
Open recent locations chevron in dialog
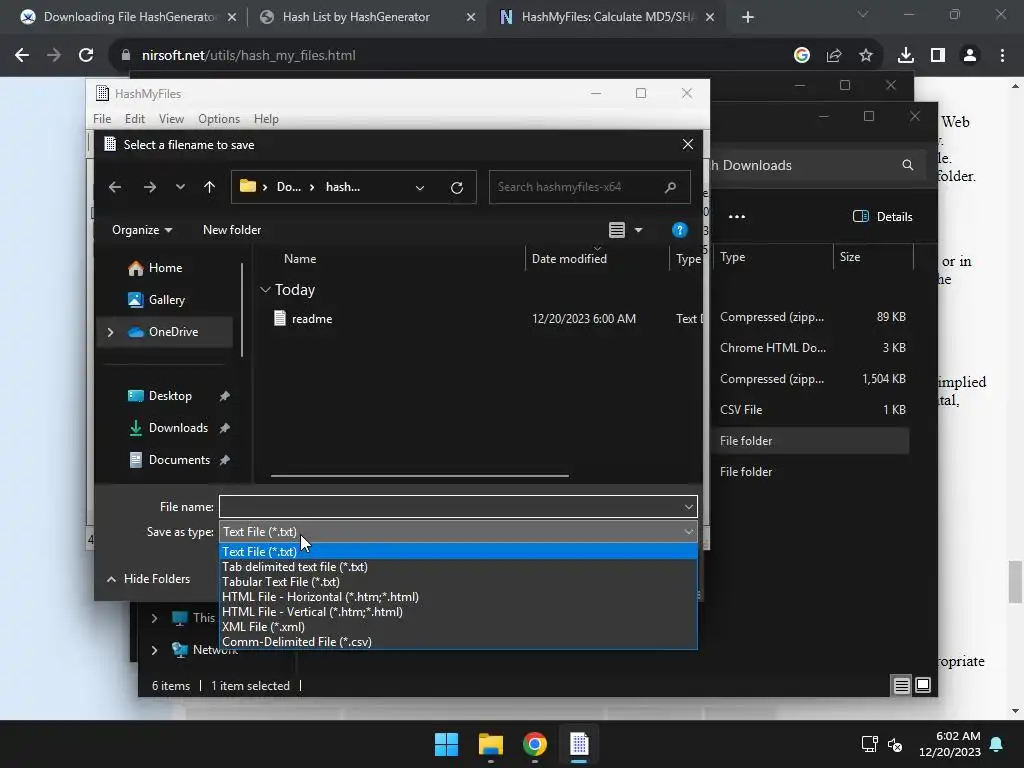[180, 187]
